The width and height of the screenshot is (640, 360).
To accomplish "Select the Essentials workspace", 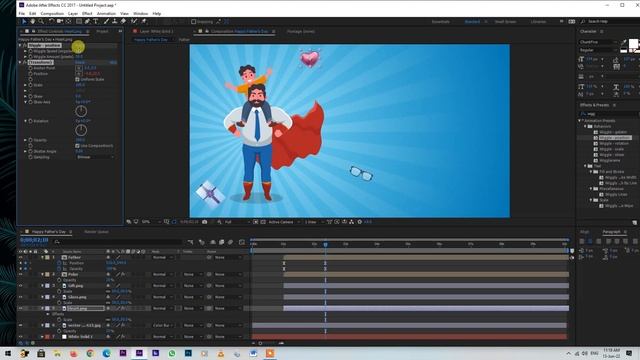I will 441,22.
